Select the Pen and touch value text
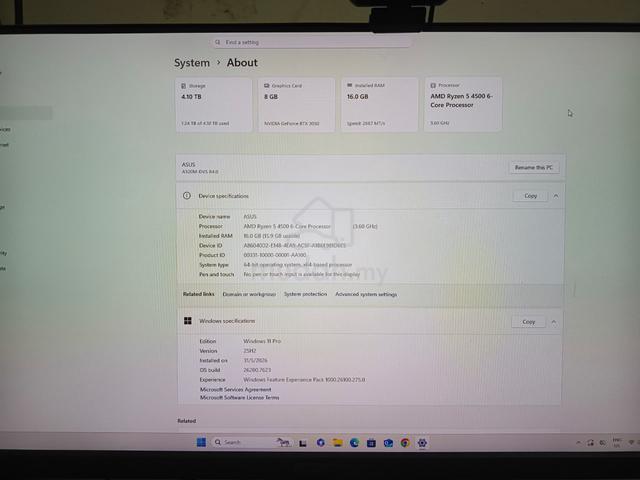 pos(302,274)
